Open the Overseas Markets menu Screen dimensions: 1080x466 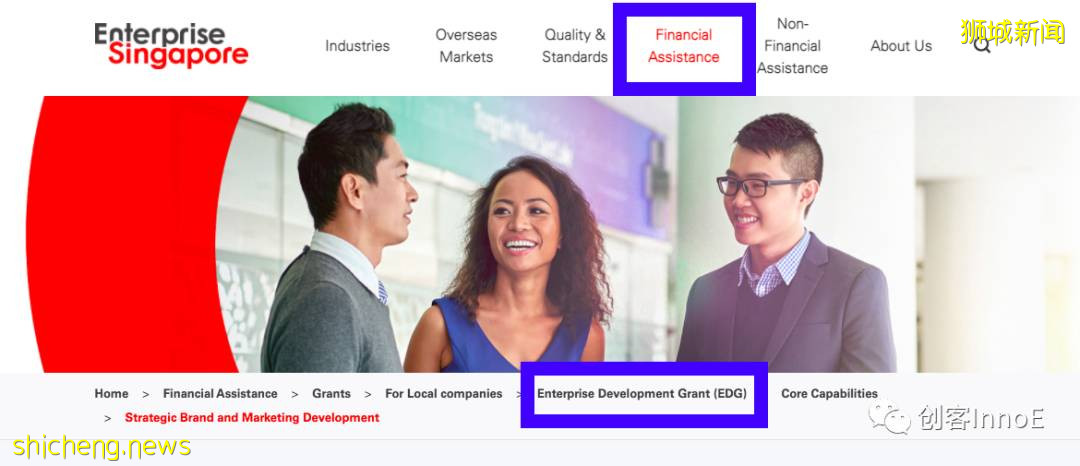(x=466, y=46)
